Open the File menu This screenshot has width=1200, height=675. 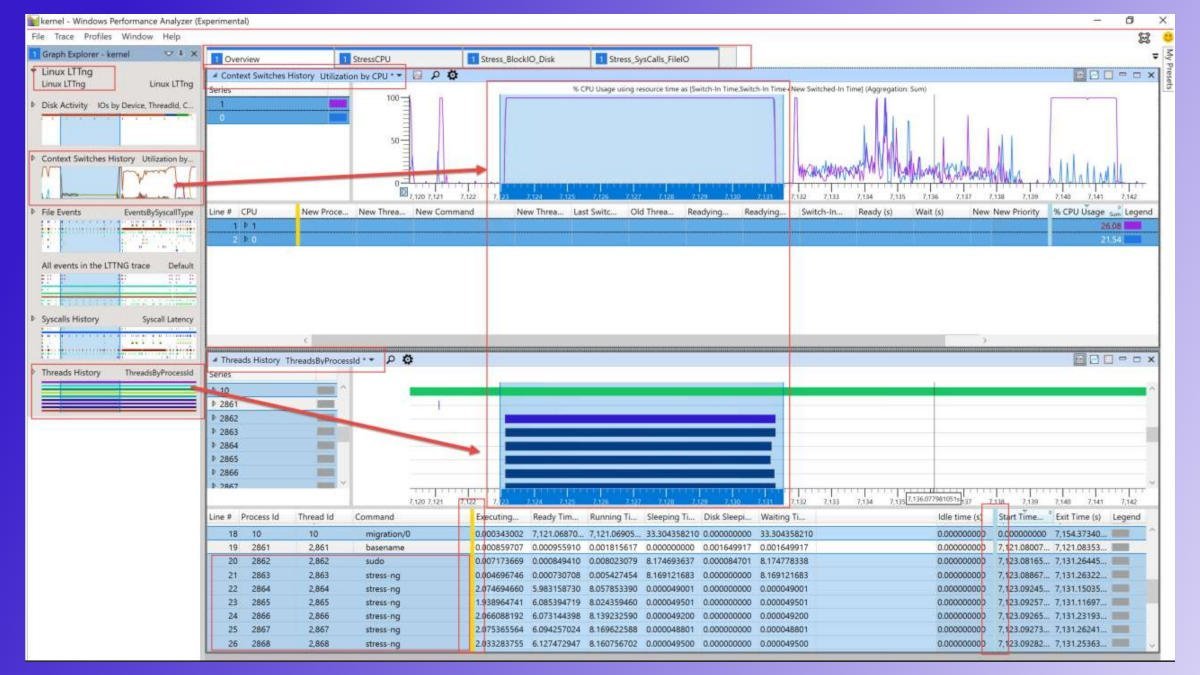tap(37, 36)
